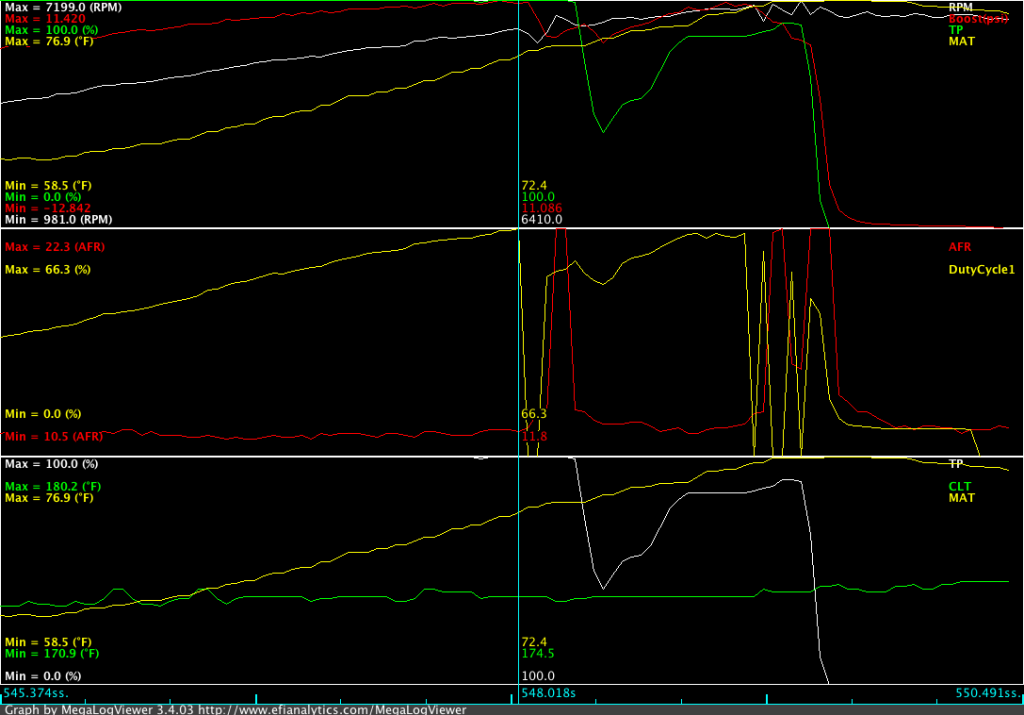
Task: Click the 545.374s start time label
Action: point(36,693)
